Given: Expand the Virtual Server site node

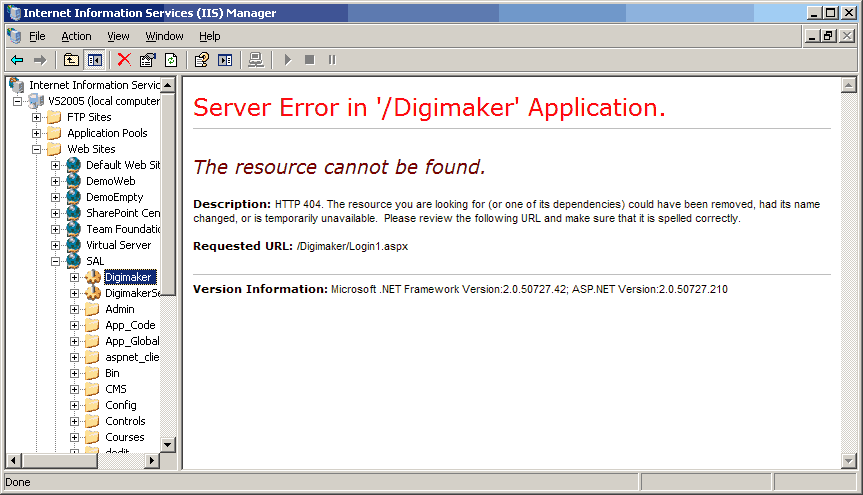Looking at the screenshot, I should point(56,245).
